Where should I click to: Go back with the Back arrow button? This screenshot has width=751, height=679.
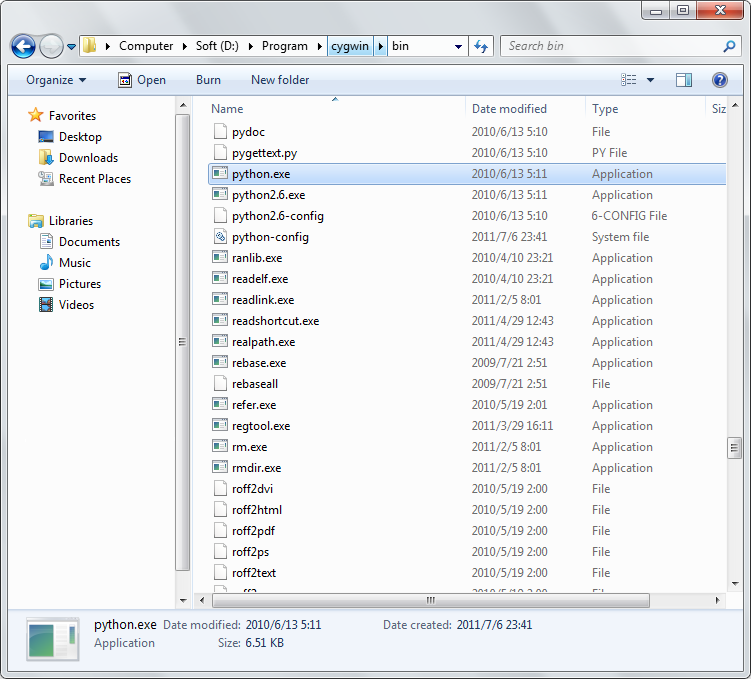pyautogui.click(x=23, y=46)
